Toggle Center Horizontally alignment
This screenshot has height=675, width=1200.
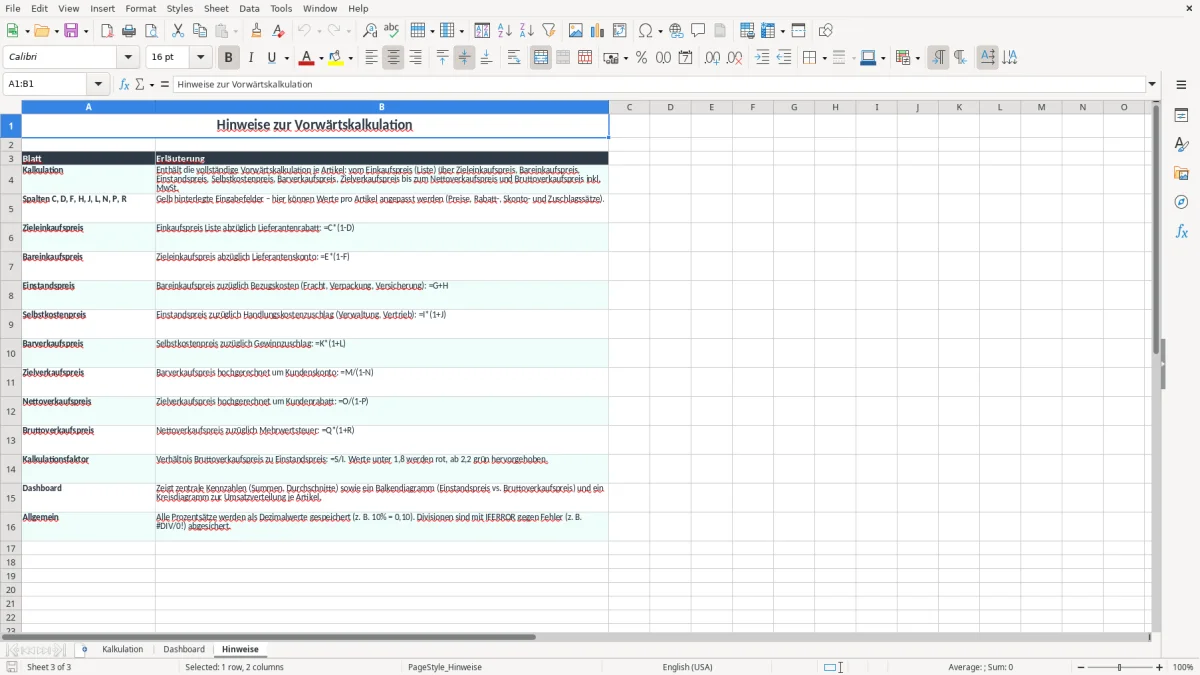[x=393, y=58]
